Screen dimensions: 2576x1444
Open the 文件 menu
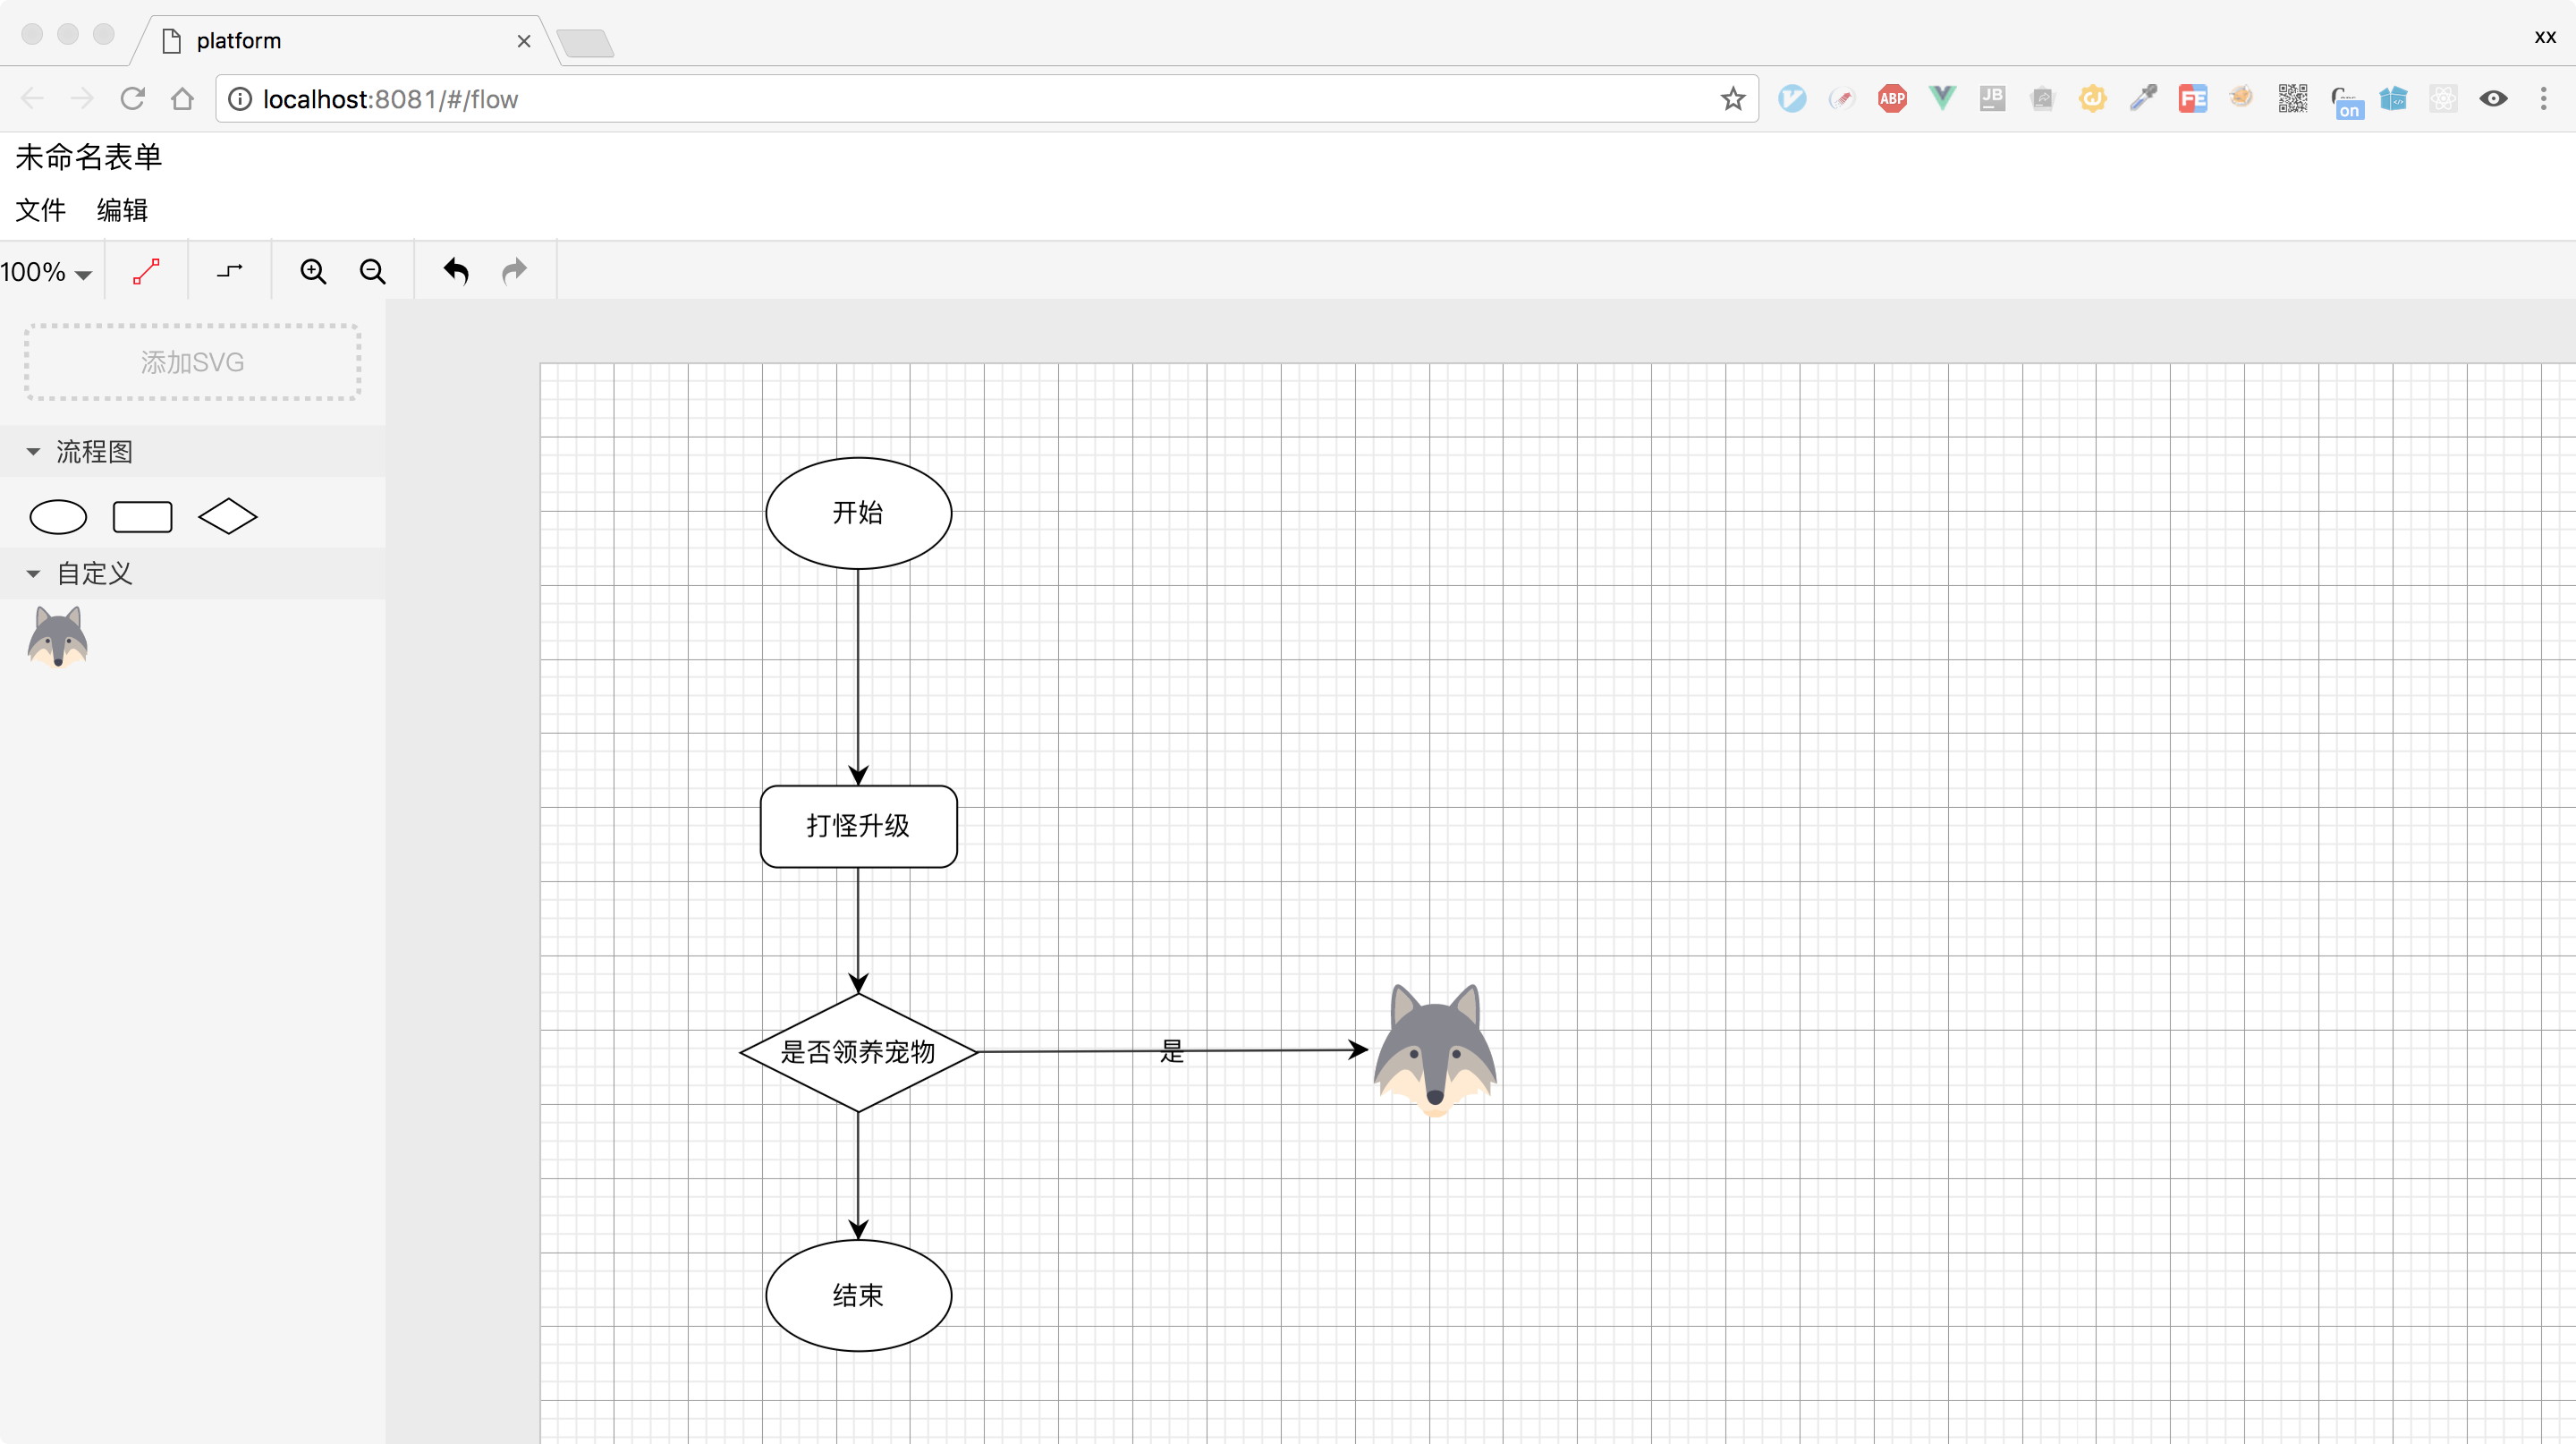coord(40,210)
